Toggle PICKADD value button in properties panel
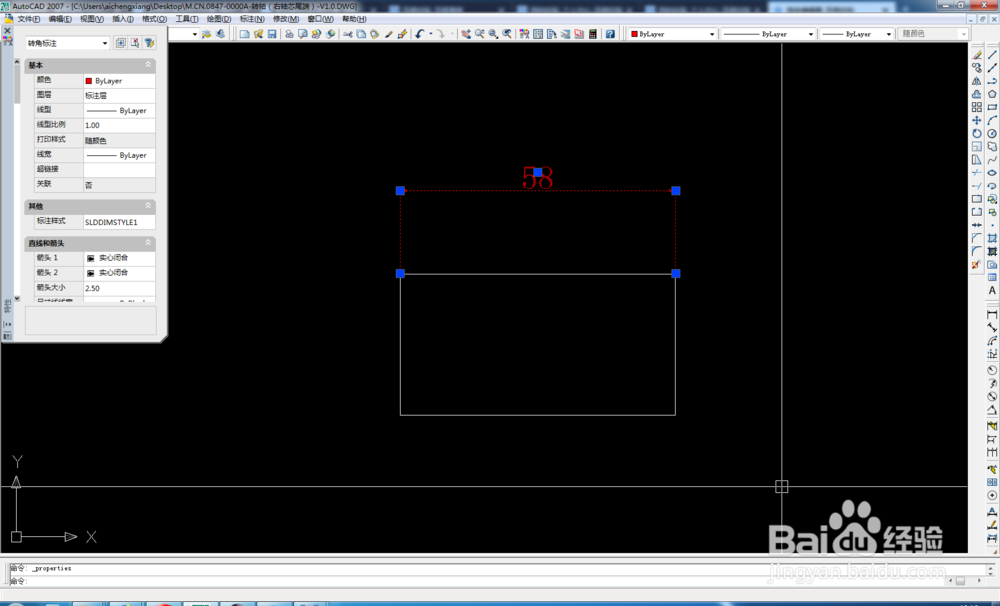This screenshot has height=606, width=1000. pyautogui.click(x=121, y=43)
